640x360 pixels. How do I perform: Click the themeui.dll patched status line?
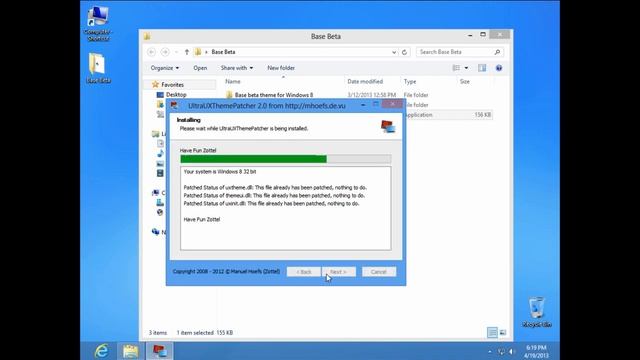pyautogui.click(x=274, y=196)
